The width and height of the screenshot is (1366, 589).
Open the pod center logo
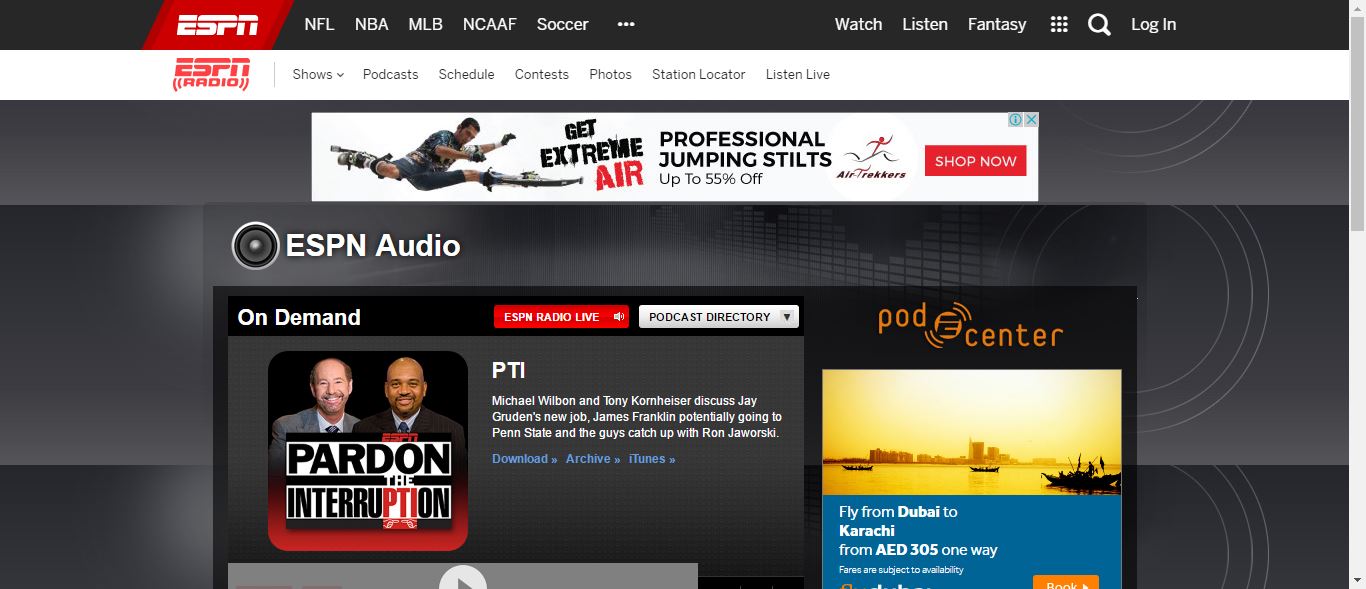pyautogui.click(x=970, y=326)
